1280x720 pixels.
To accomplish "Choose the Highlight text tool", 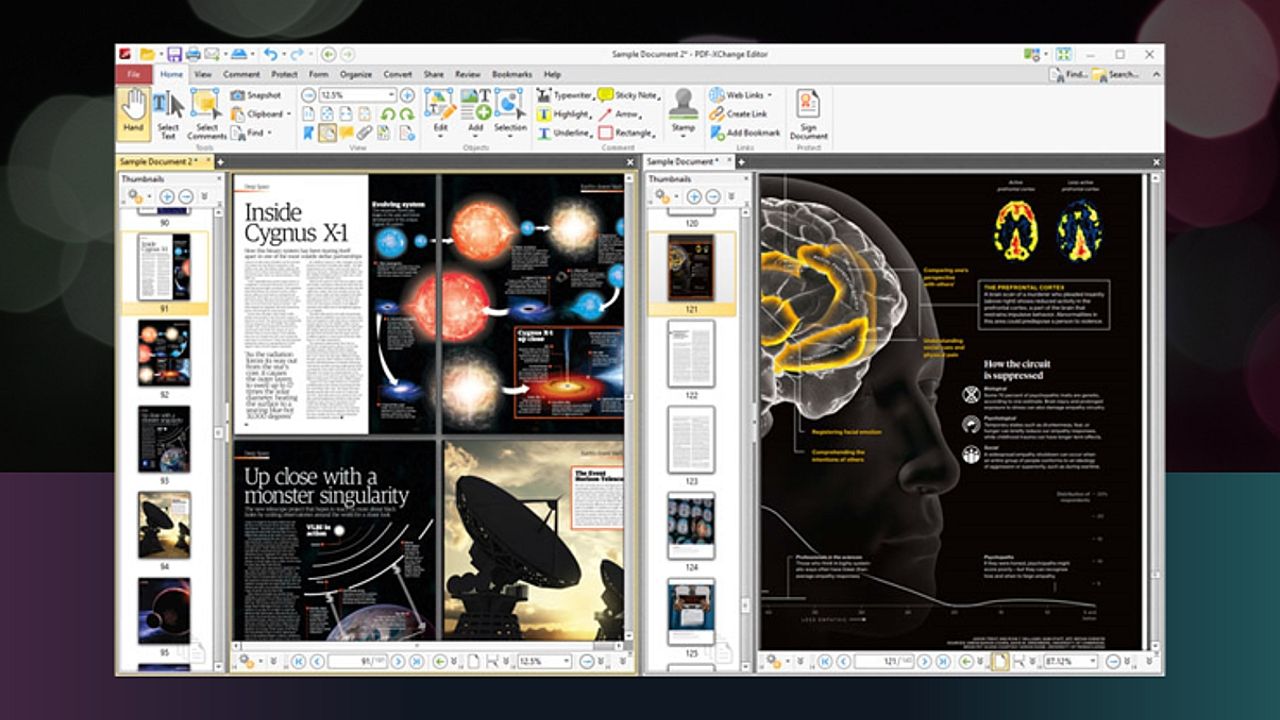I will 564,114.
